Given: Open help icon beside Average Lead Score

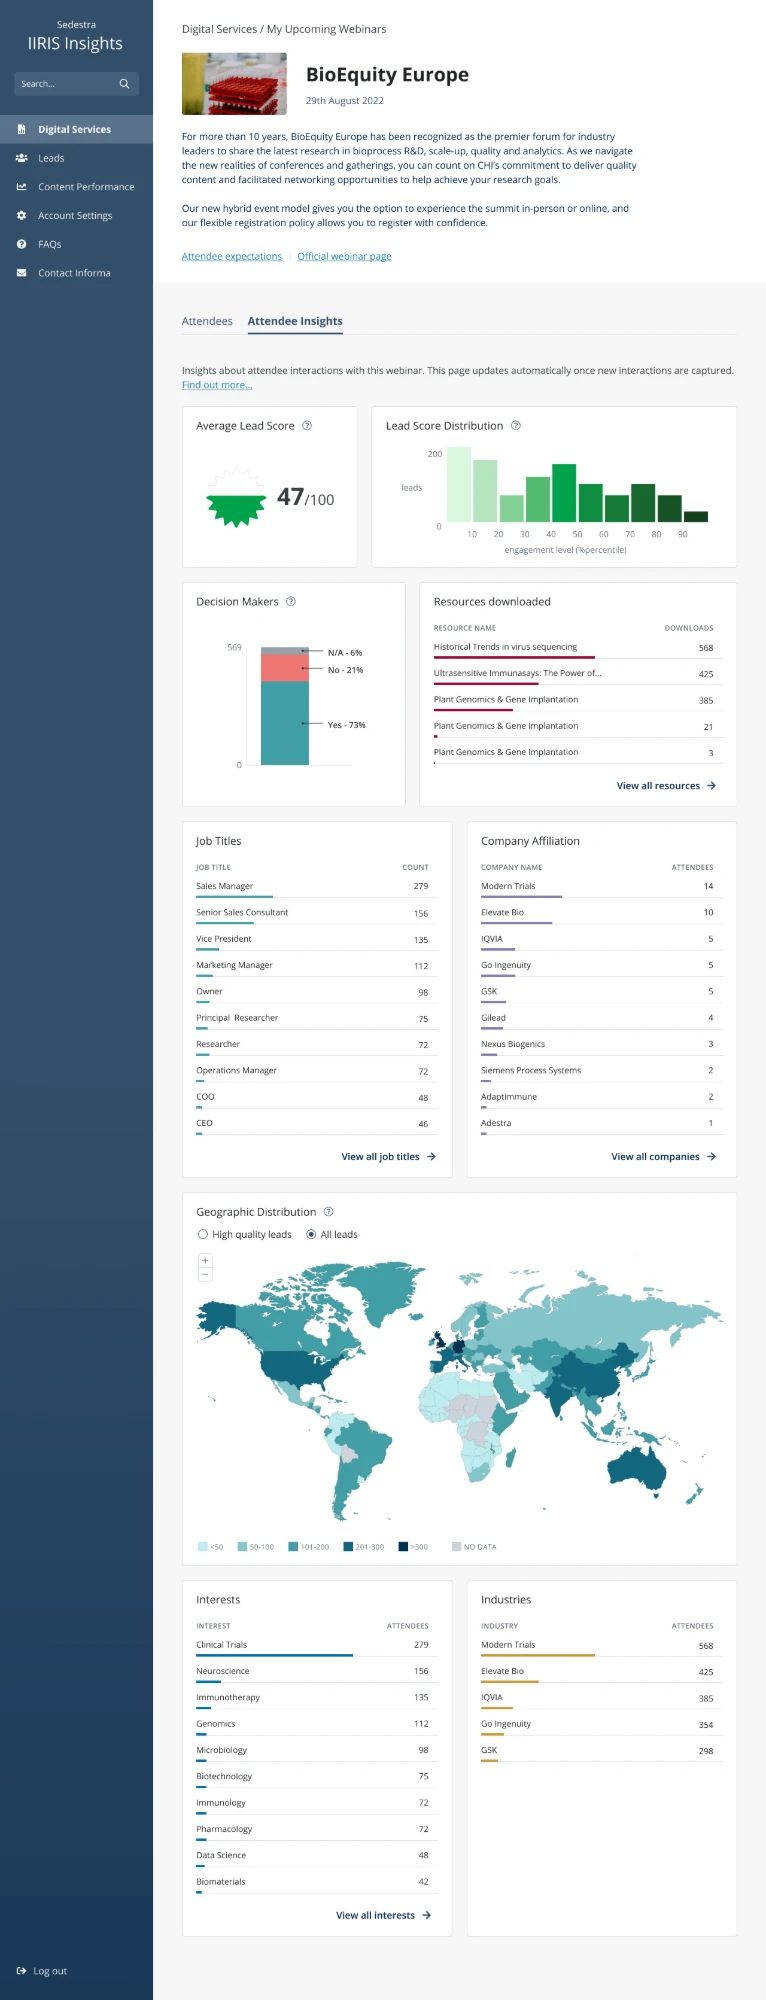Looking at the screenshot, I should pyautogui.click(x=307, y=425).
